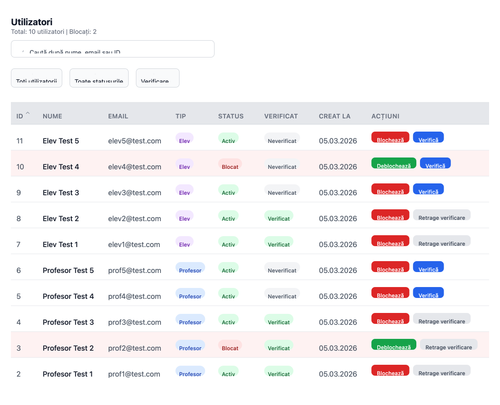Click email prof3@test.com
Image resolution: width=500 pixels, height=405 pixels.
click(135, 322)
